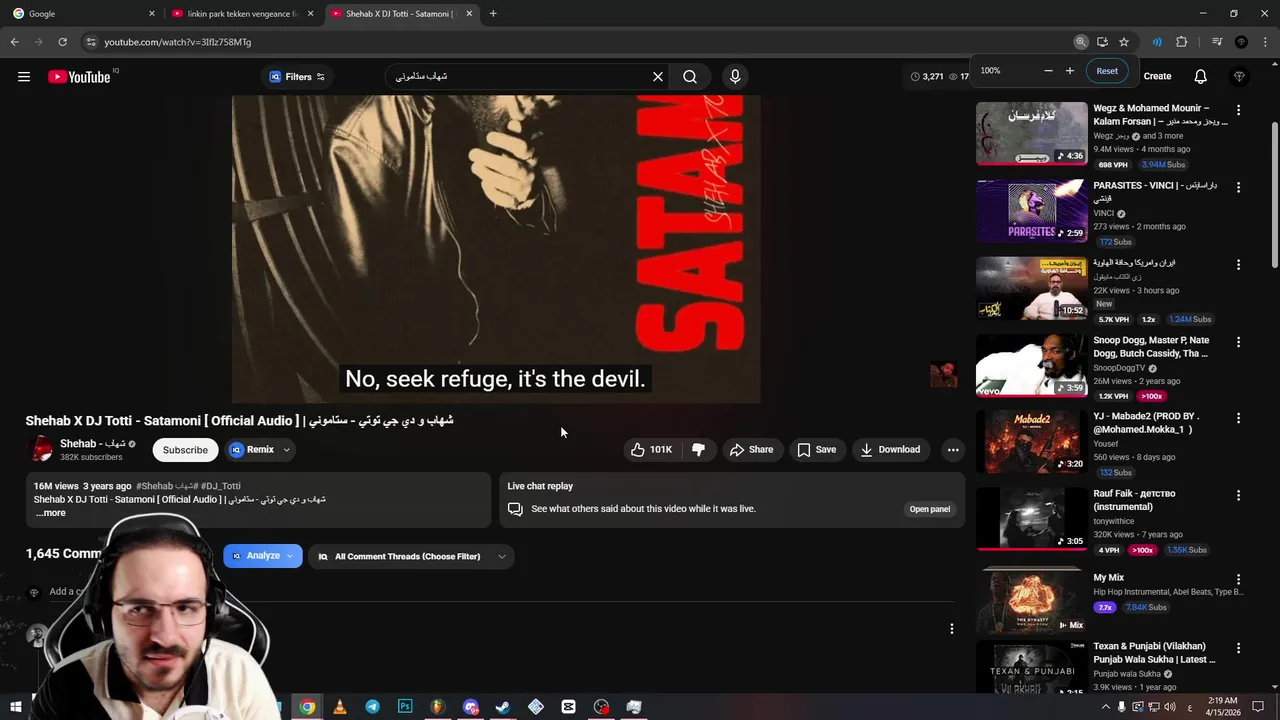Open media controls in Chrome toolbar
This screenshot has width=1280, height=720.
pyautogui.click(x=1217, y=42)
